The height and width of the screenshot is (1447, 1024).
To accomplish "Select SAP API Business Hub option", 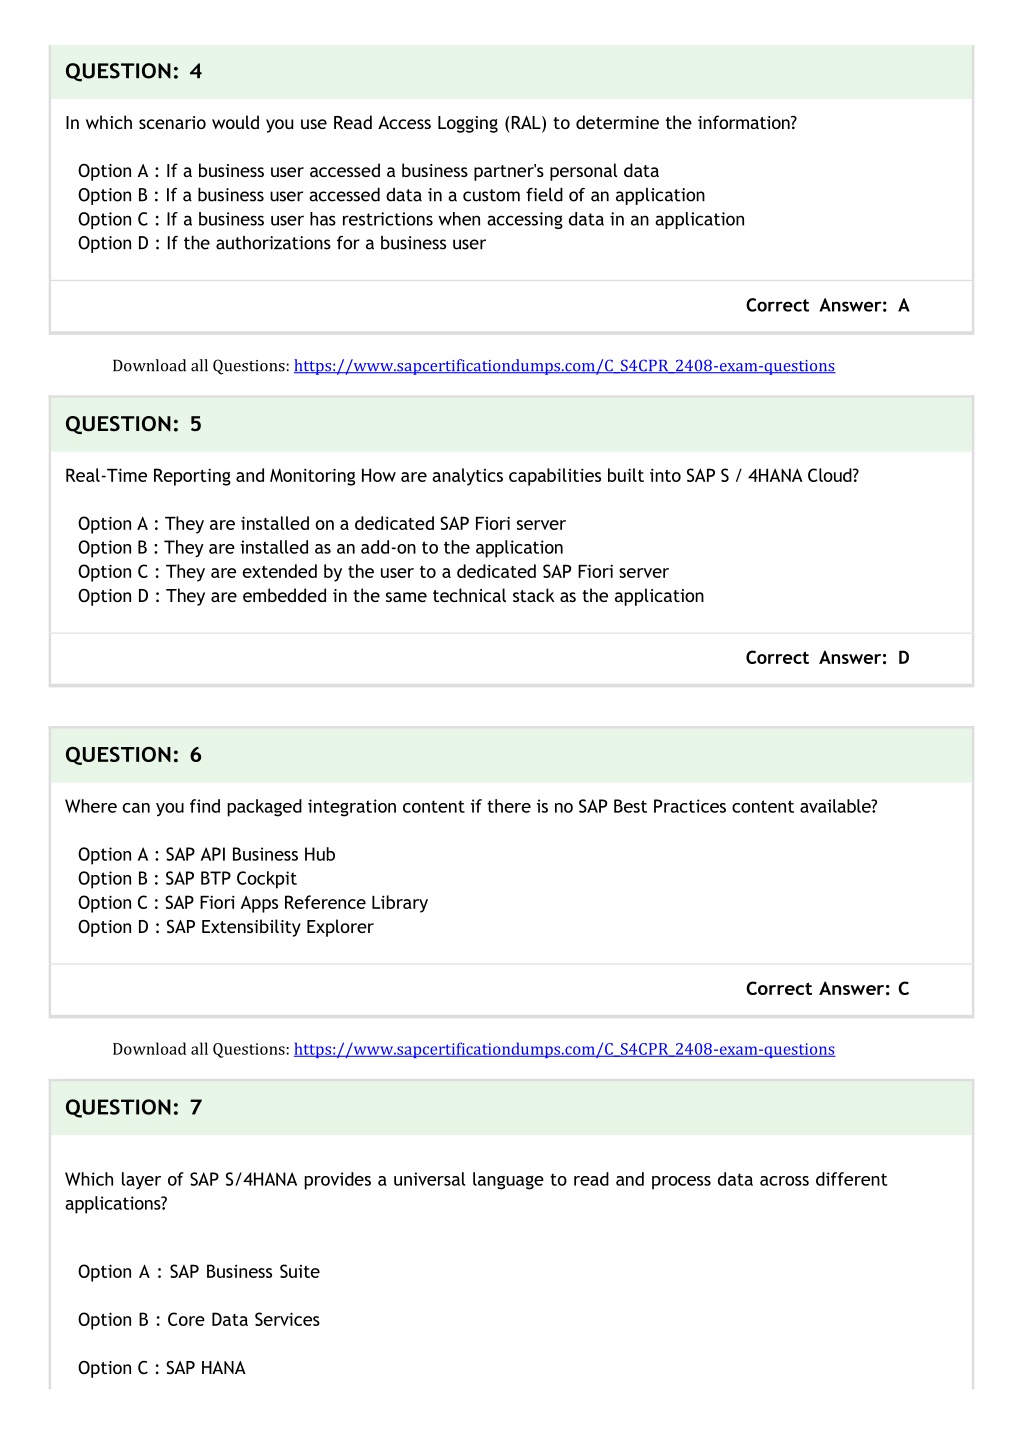I will pyautogui.click(x=207, y=855).
